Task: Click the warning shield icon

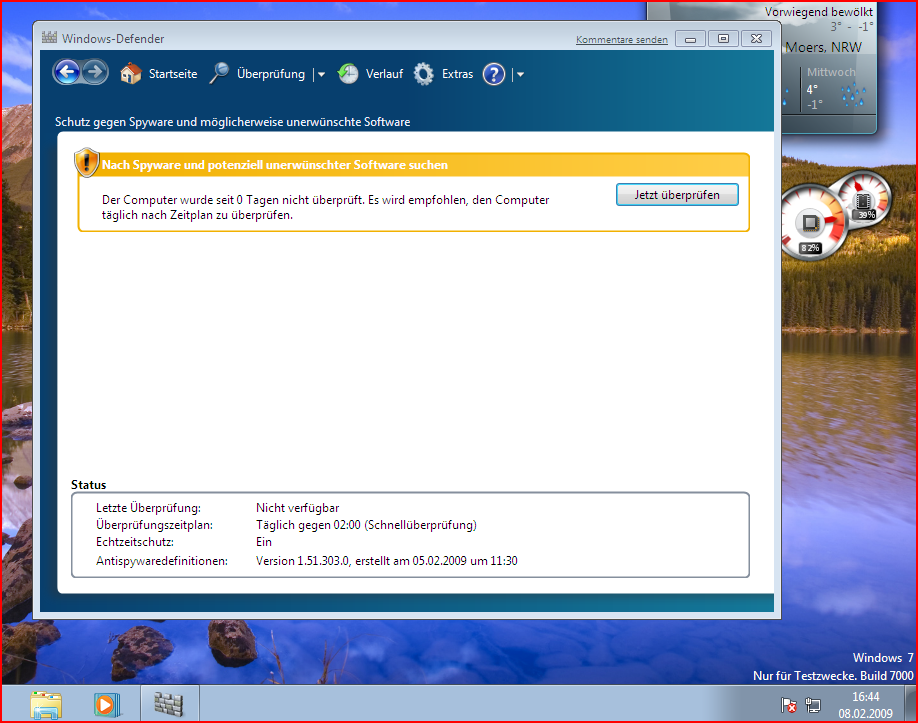Action: tap(87, 162)
